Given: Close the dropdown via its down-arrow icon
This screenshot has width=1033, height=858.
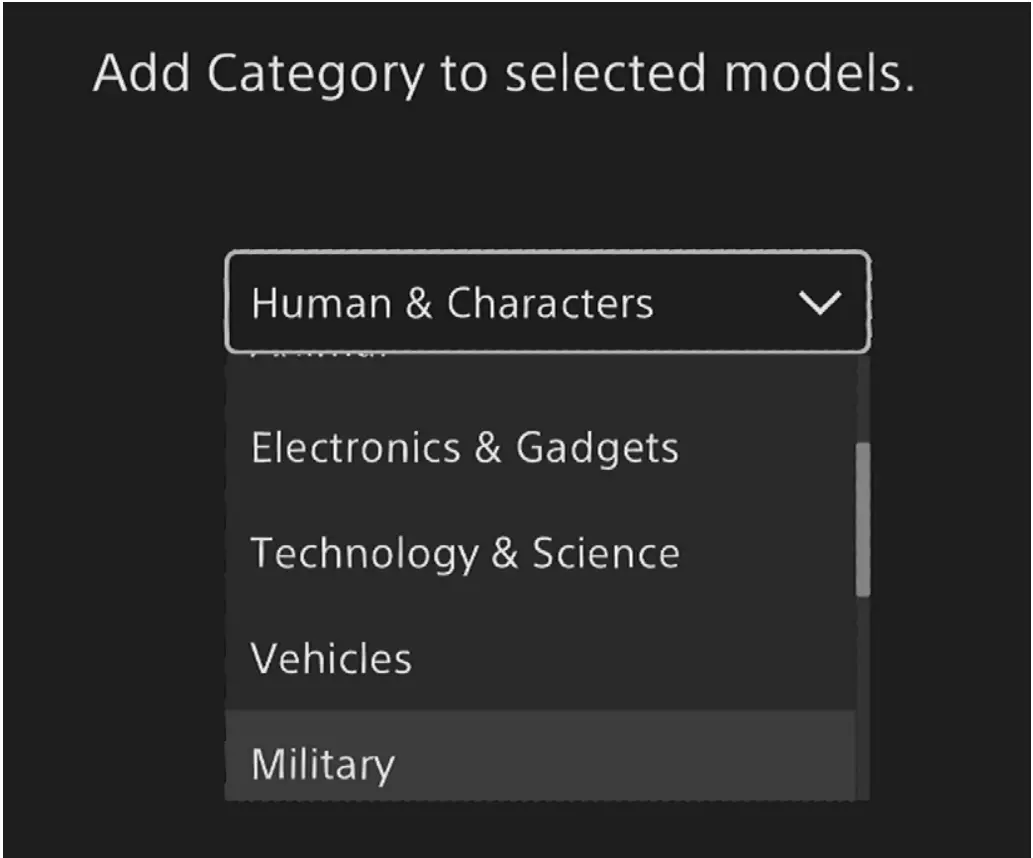Looking at the screenshot, I should point(819,303).
